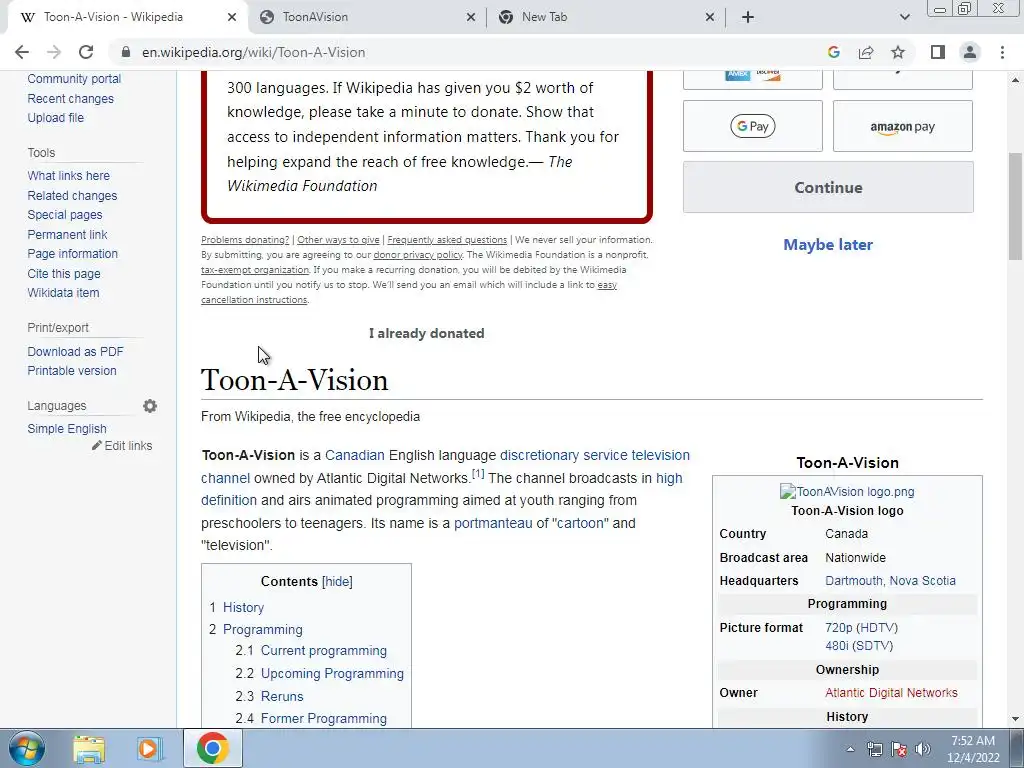Viewport: 1024px width, 768px height.
Task: Open Upload file sidebar link
Action: coord(56,118)
